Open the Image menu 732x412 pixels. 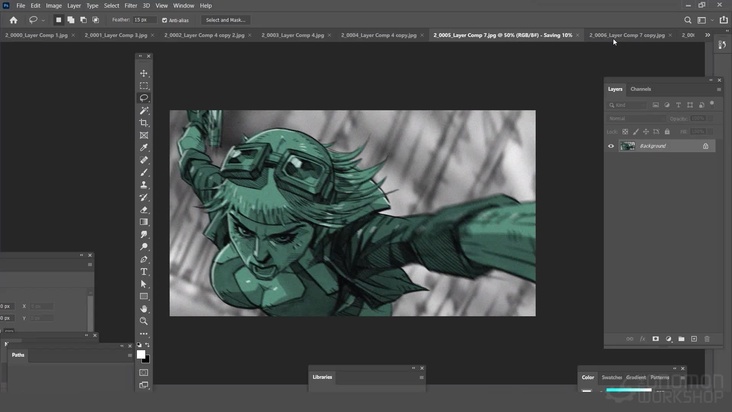(x=54, y=6)
